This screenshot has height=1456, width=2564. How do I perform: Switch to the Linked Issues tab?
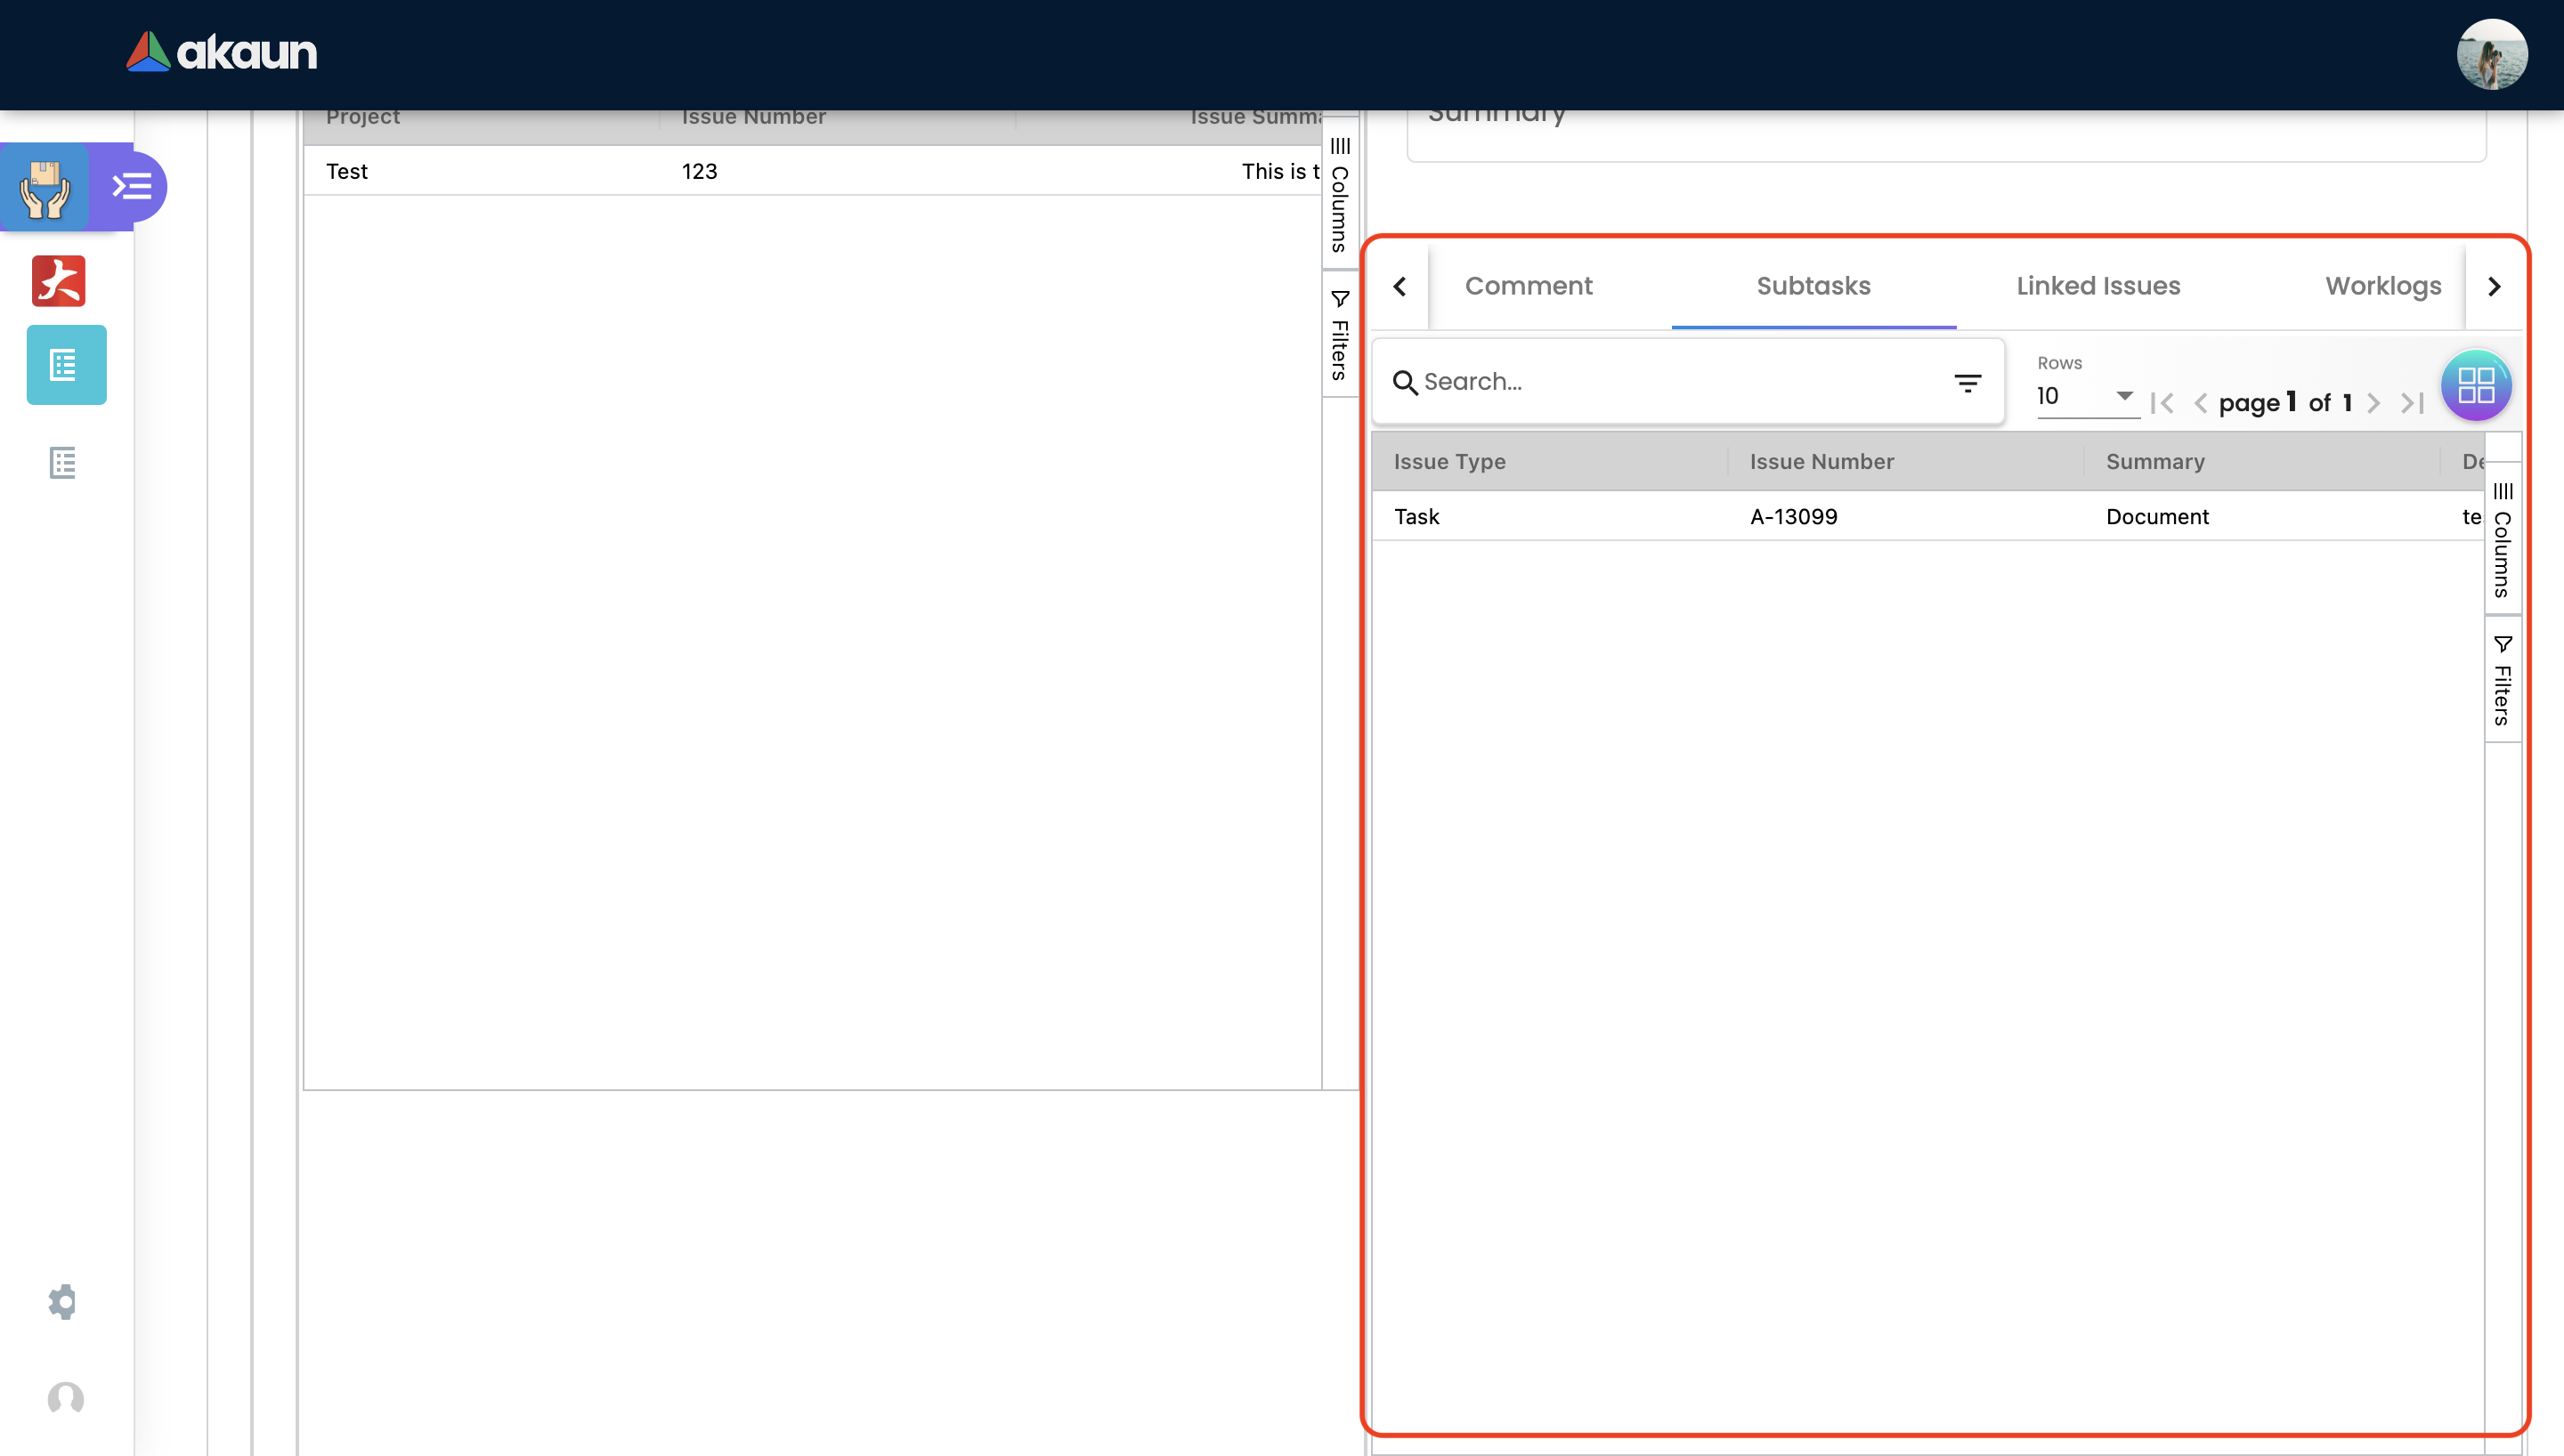tap(2098, 286)
